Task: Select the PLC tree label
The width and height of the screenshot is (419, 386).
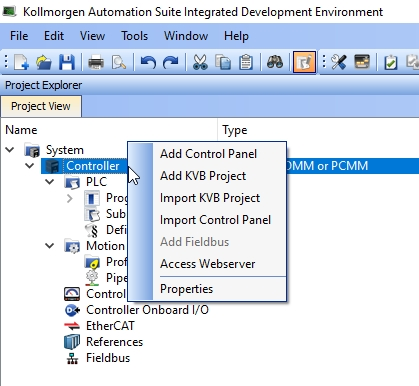Action: coord(96,182)
